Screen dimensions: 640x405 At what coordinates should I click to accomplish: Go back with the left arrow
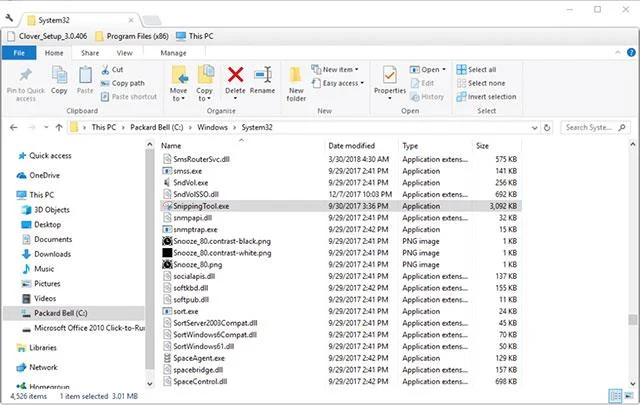(13, 127)
